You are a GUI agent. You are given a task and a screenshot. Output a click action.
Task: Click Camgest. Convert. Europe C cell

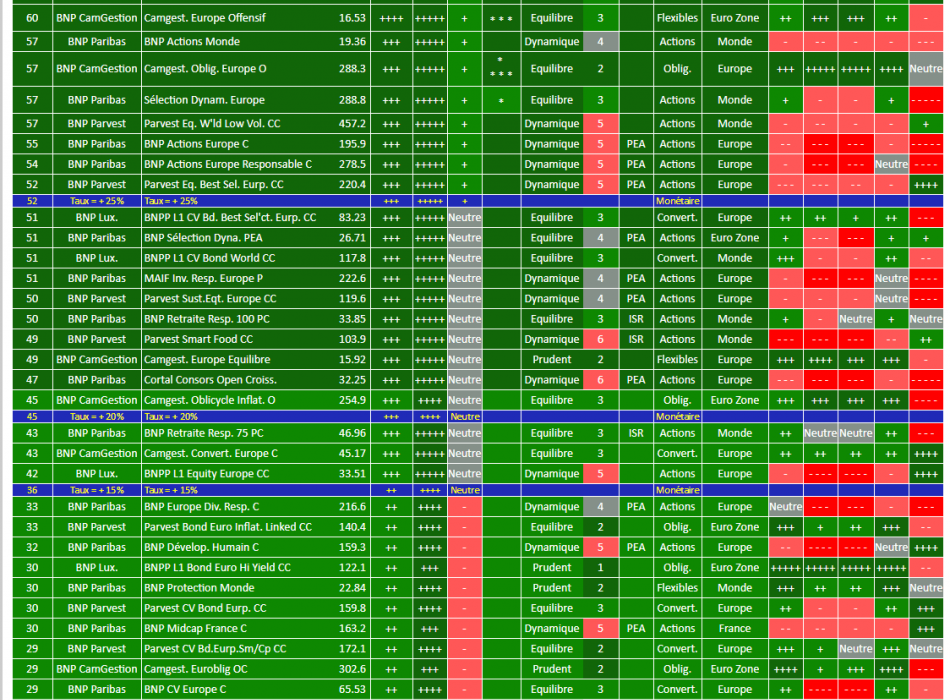[x=211, y=453]
